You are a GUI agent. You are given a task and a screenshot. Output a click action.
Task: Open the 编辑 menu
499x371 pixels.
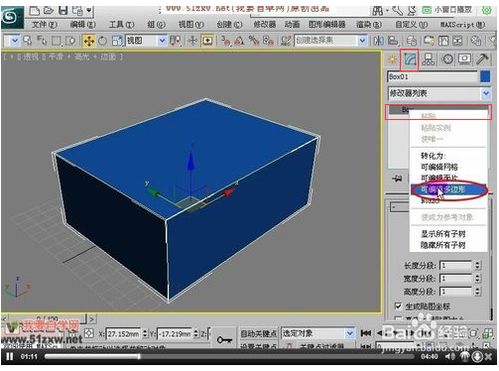tap(83, 24)
